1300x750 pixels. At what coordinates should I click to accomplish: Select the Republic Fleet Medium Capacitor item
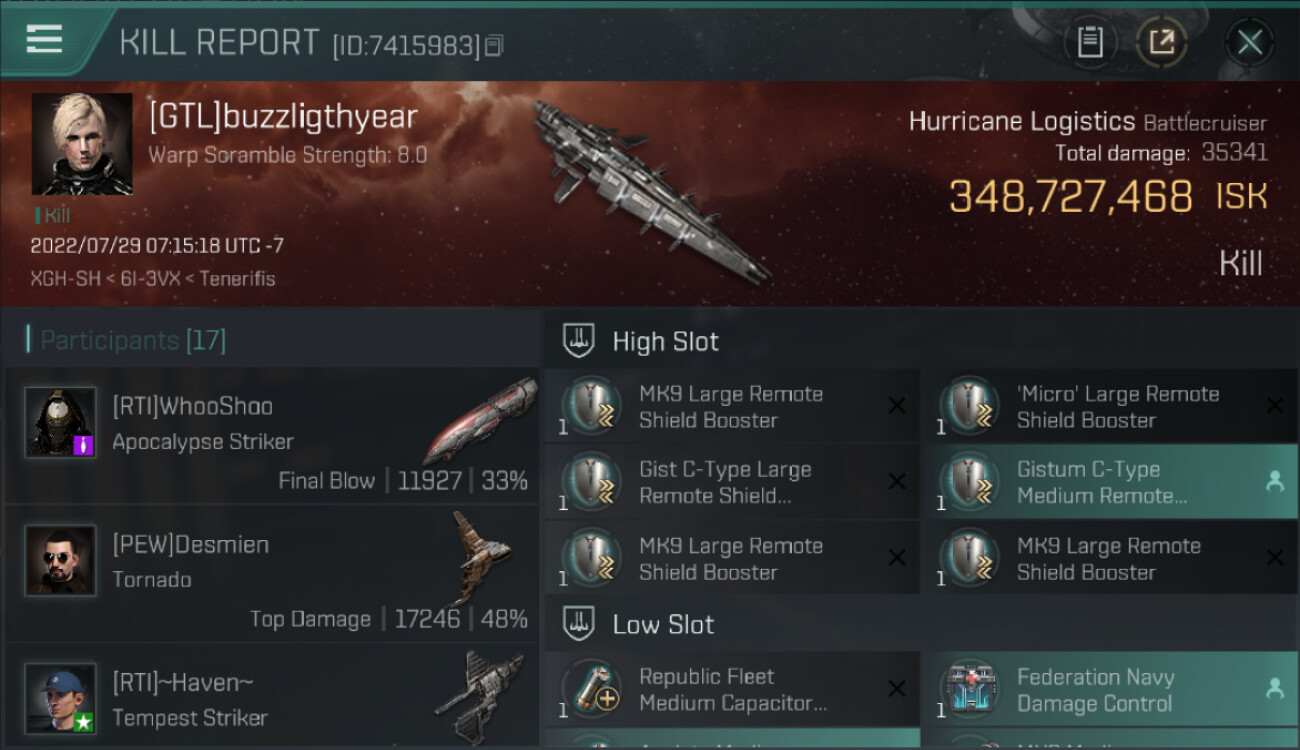731,690
